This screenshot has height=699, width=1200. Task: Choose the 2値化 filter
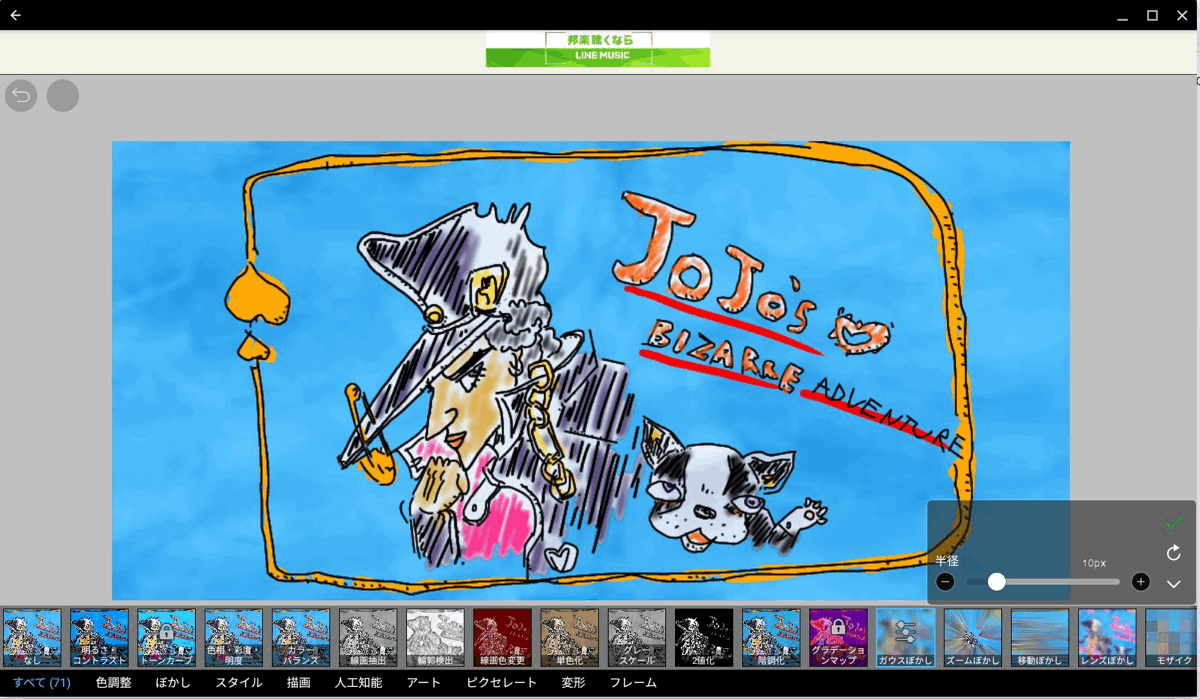pyautogui.click(x=703, y=638)
